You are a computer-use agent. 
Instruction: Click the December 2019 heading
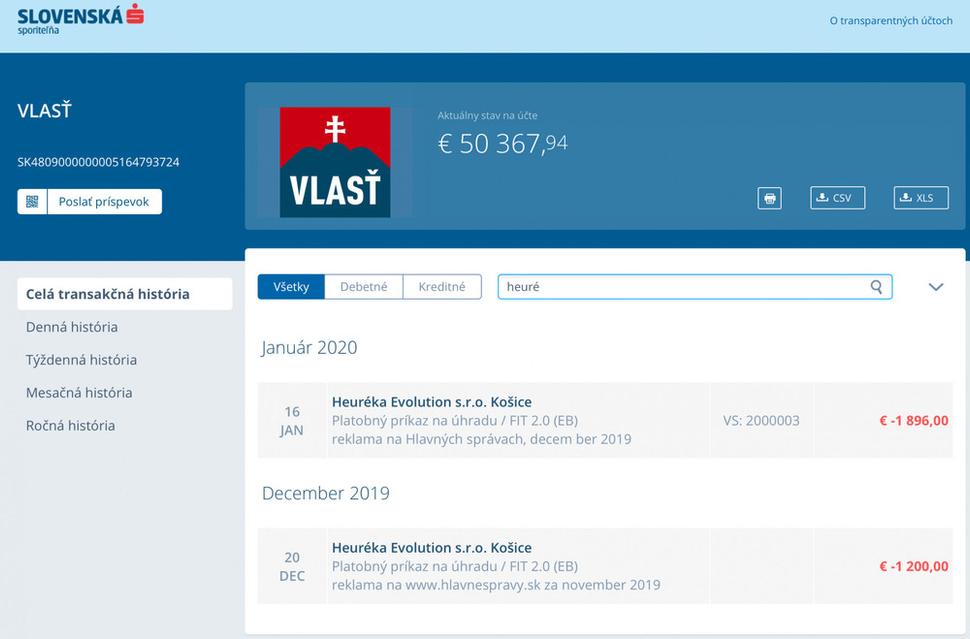(x=325, y=493)
